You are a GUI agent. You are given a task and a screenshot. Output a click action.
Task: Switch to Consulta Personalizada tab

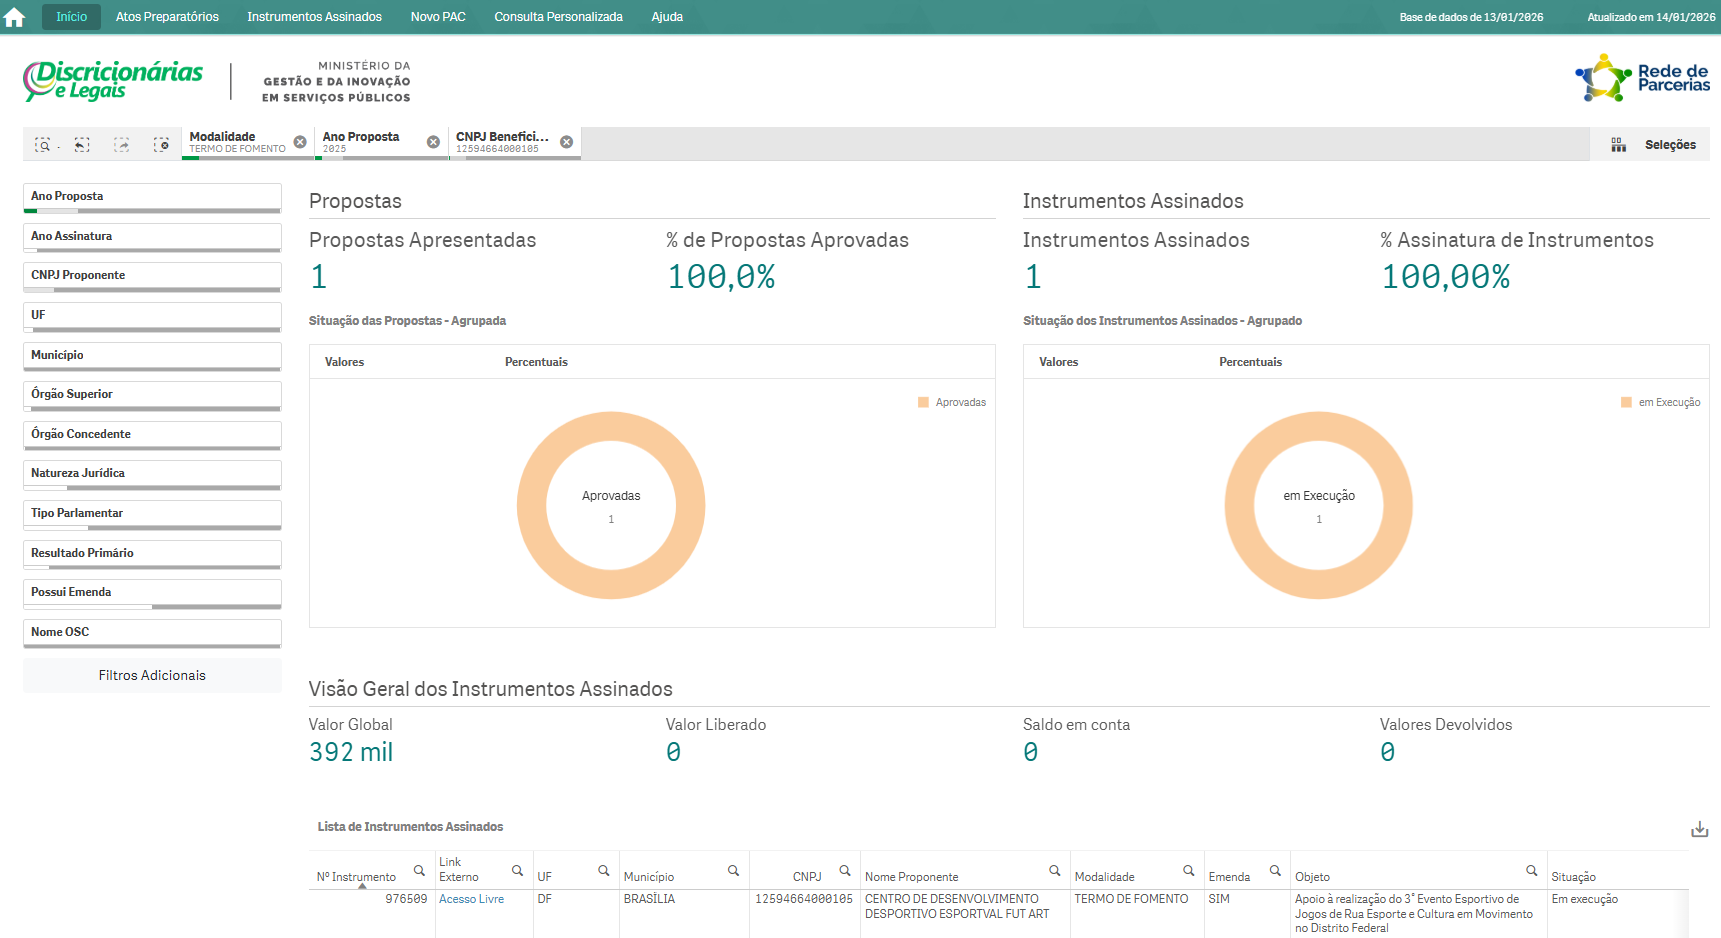558,17
